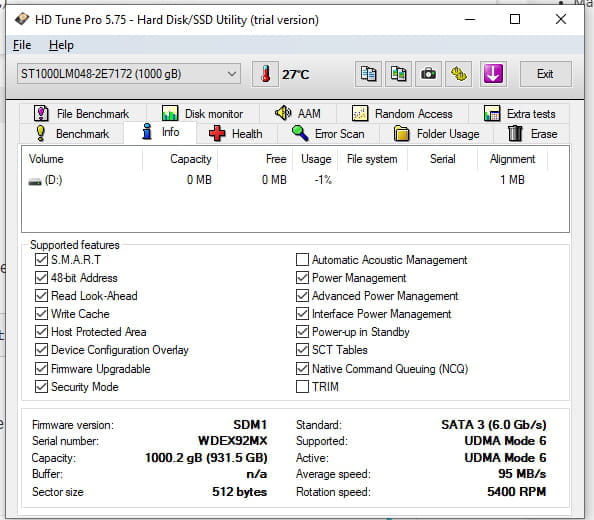Switch to the Random Access tab
This screenshot has width=594, height=520.
pos(403,114)
